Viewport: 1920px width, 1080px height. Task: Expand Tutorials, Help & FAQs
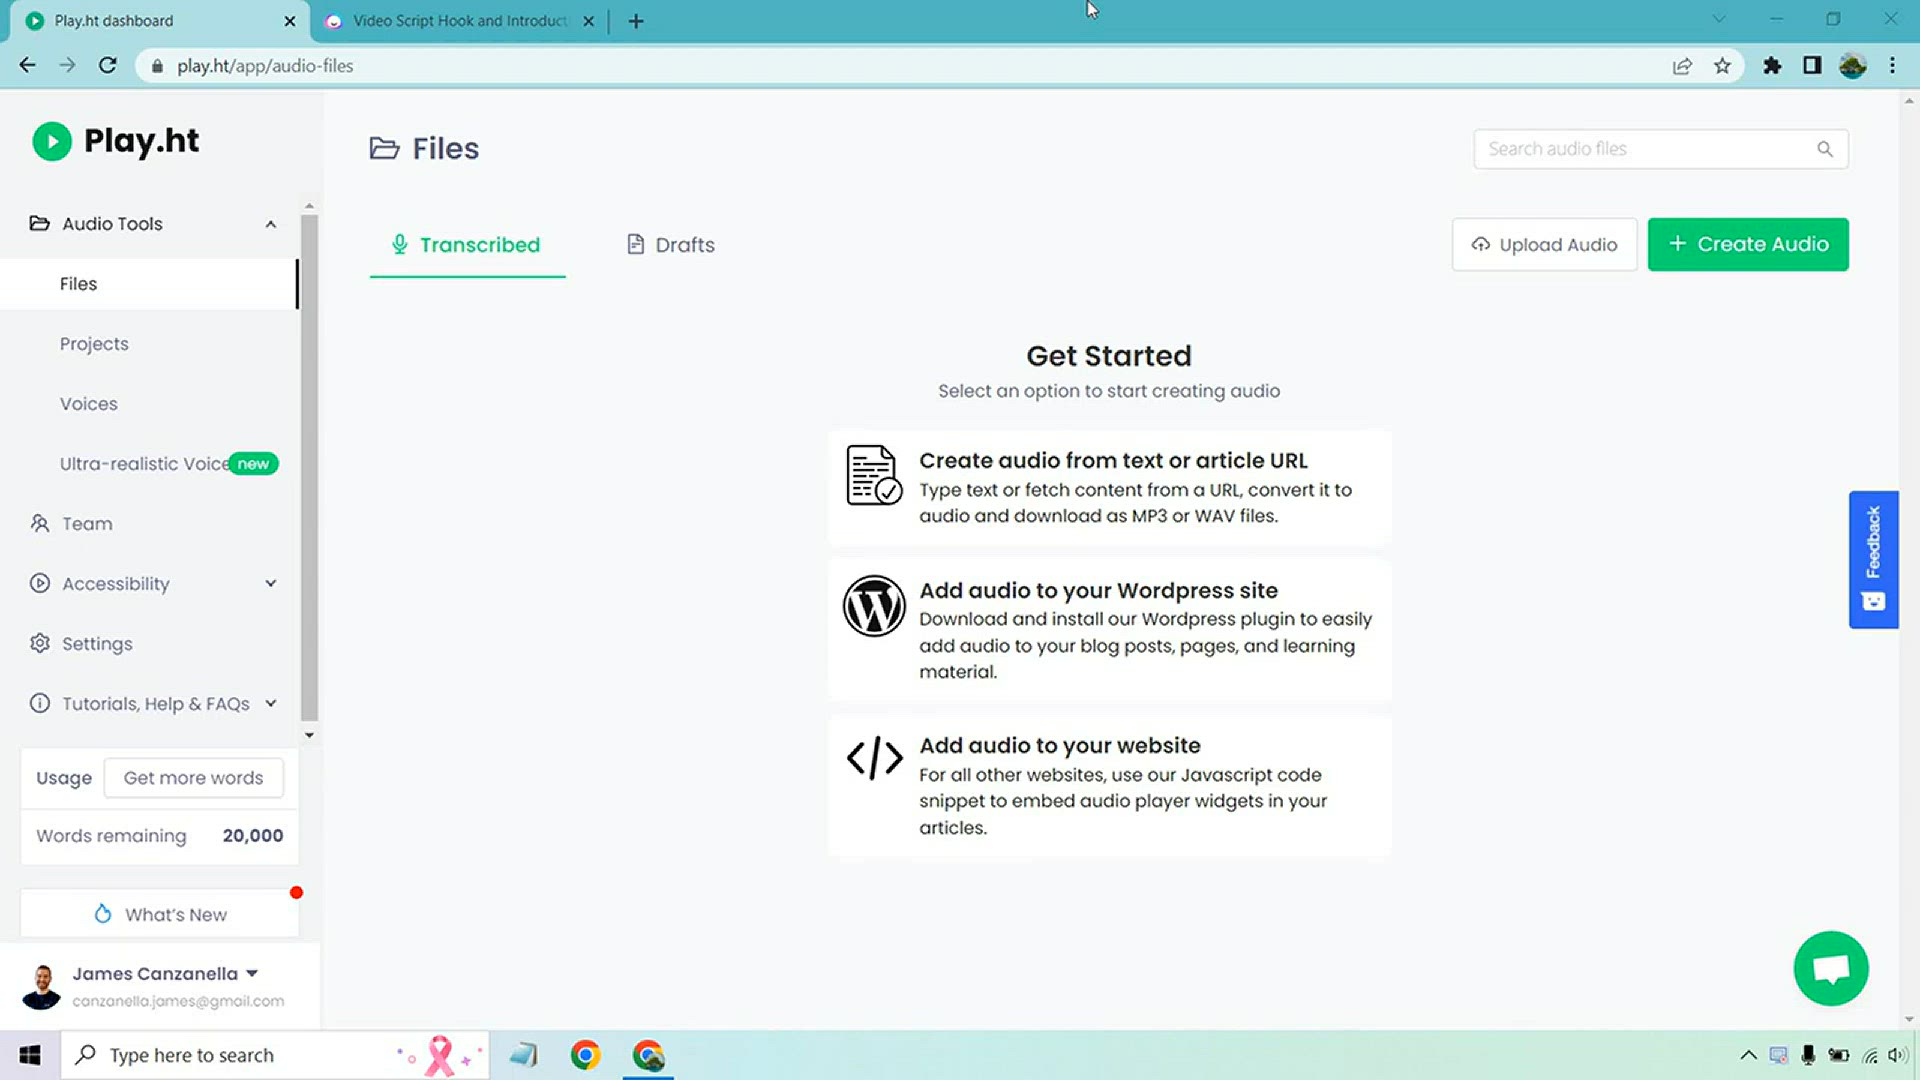(271, 704)
